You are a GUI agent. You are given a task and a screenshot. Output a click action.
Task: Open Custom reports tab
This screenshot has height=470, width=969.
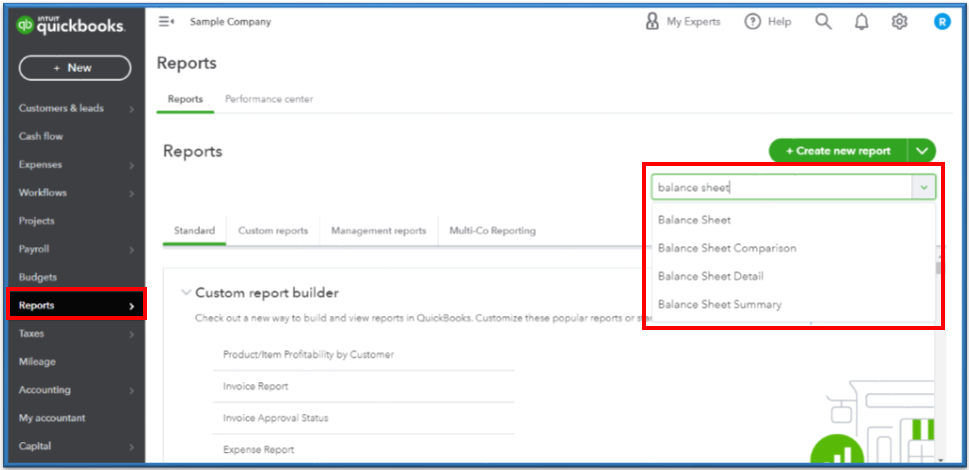(x=273, y=231)
